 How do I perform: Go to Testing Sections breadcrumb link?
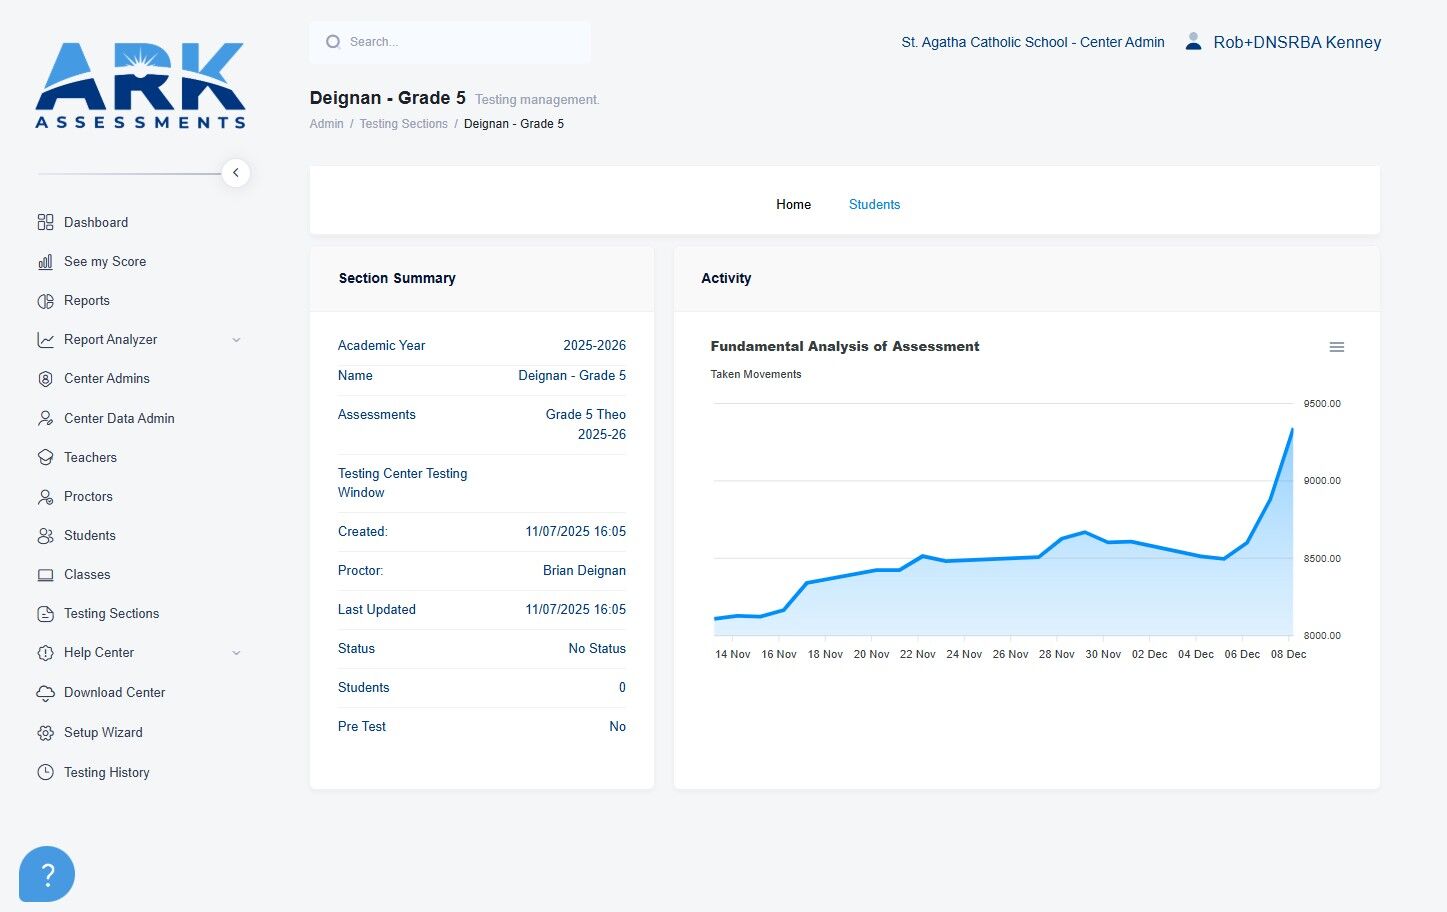coord(403,124)
